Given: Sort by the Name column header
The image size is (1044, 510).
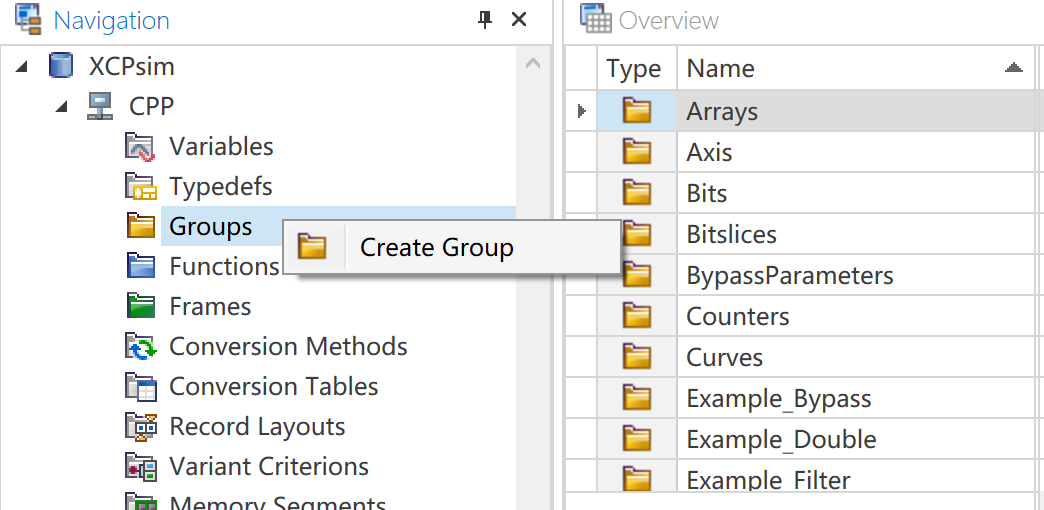Looking at the screenshot, I should tap(720, 69).
